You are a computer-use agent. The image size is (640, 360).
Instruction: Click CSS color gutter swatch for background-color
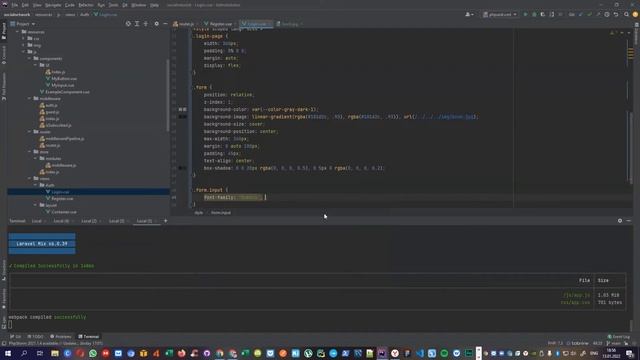[182, 109]
